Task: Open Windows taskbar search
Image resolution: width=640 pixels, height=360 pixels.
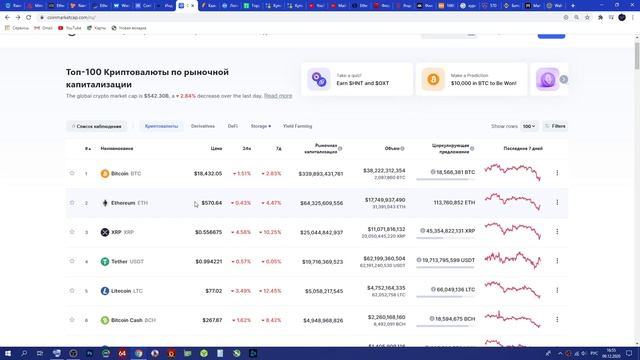Action: [24, 353]
